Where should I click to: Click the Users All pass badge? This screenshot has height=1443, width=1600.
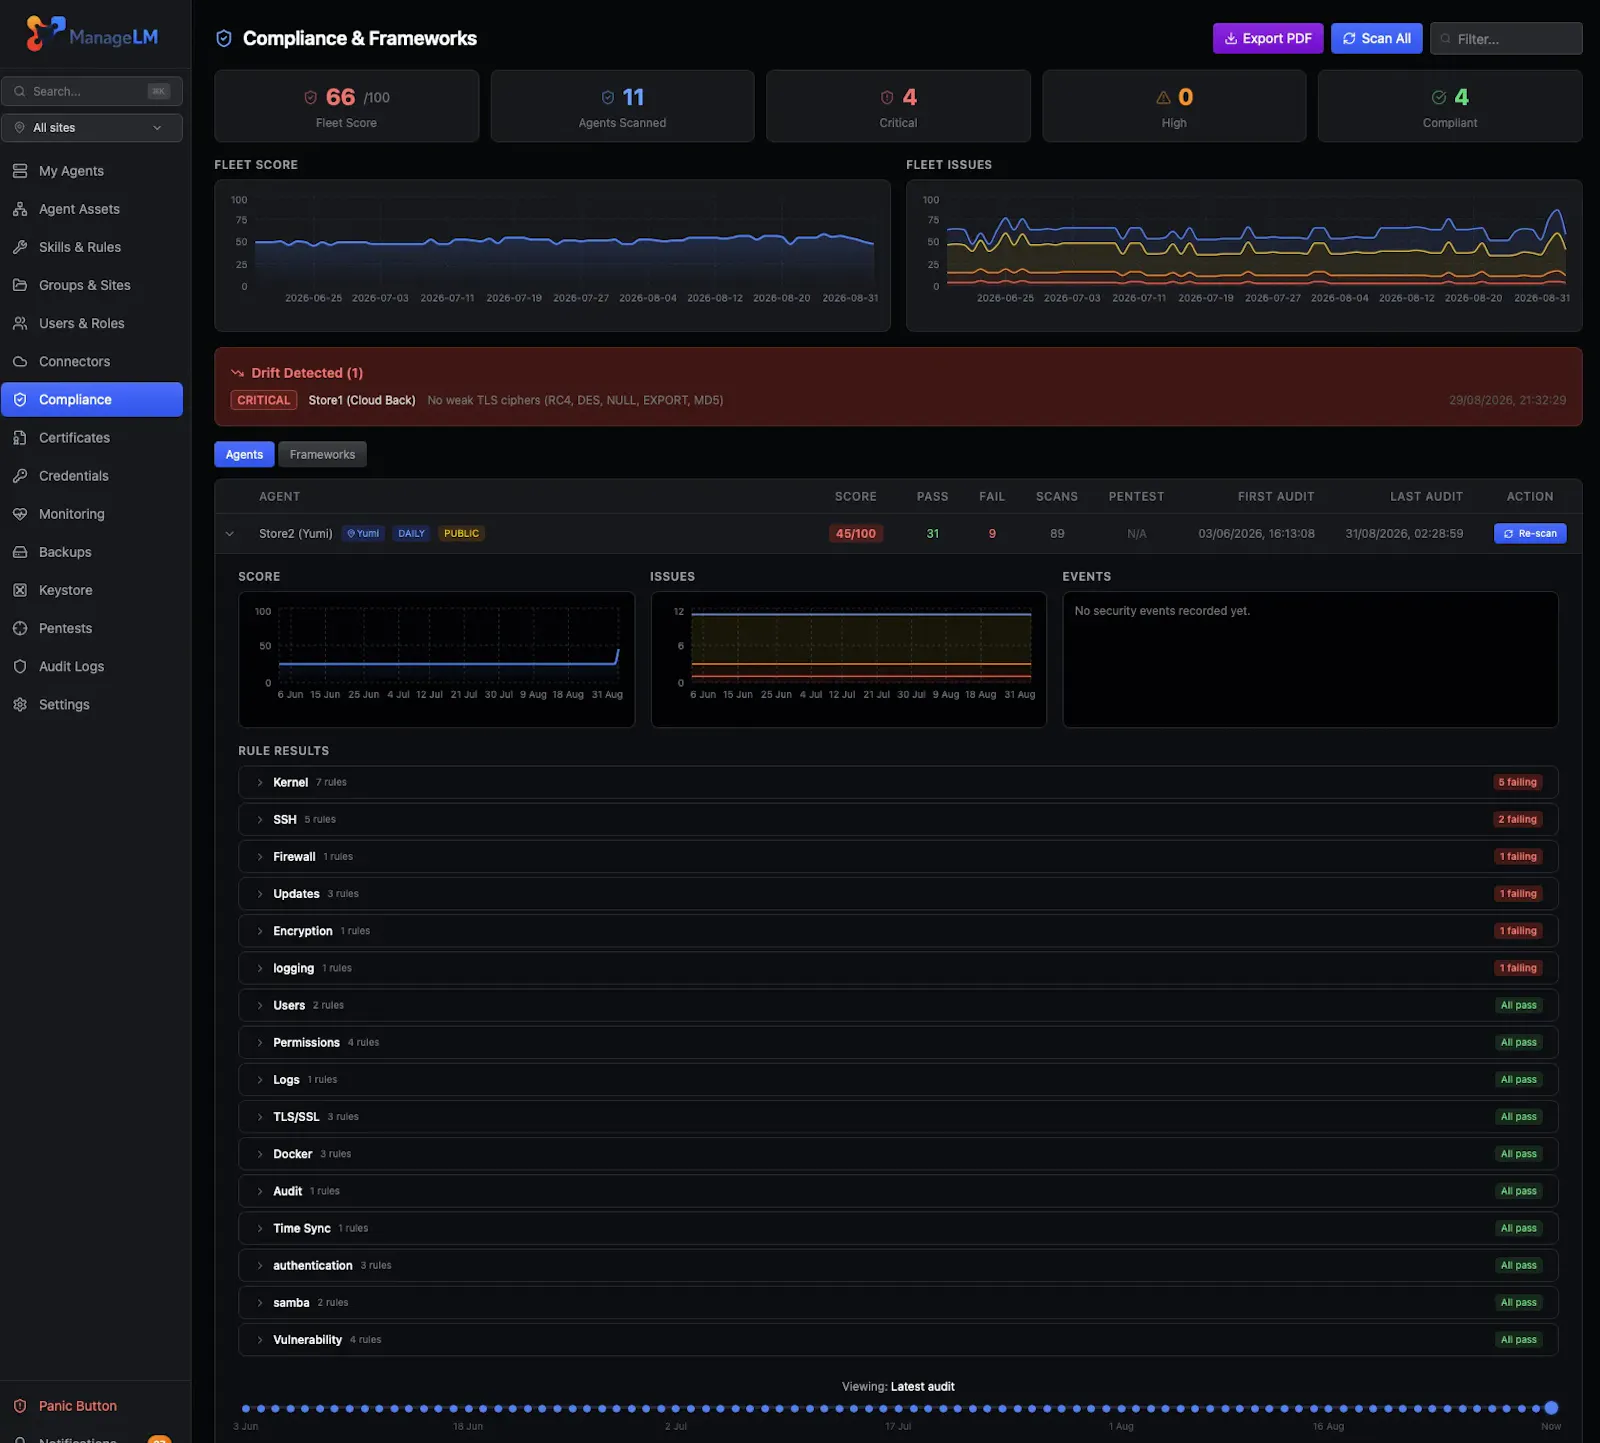click(x=1518, y=1006)
